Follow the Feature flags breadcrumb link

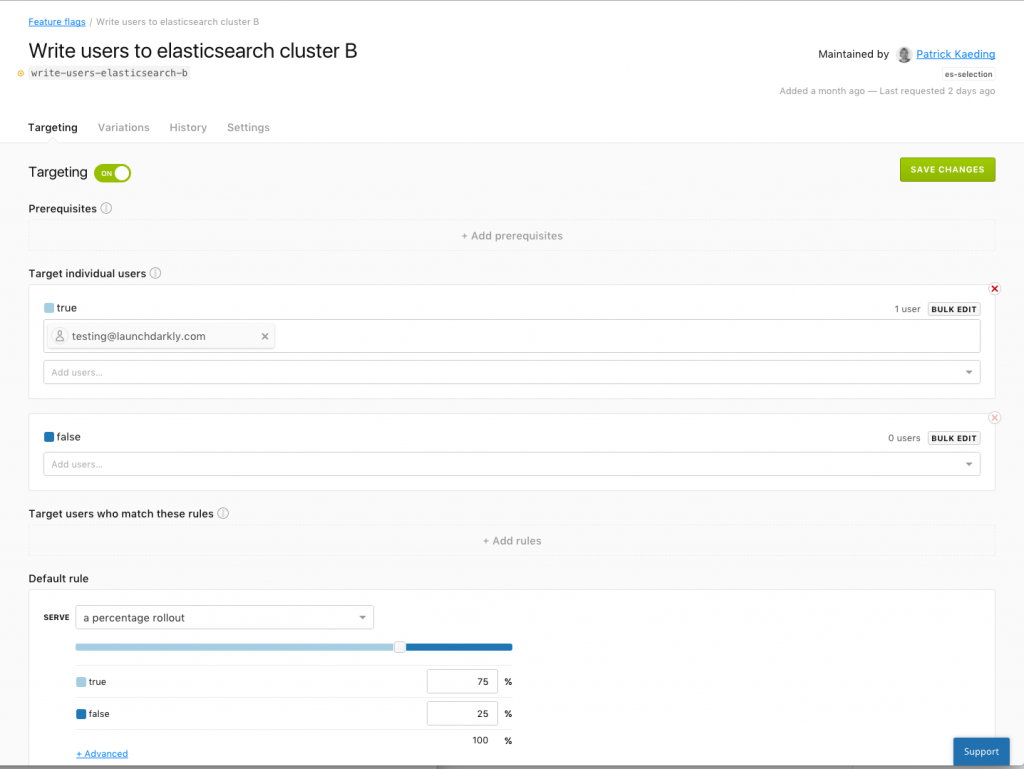pos(57,22)
